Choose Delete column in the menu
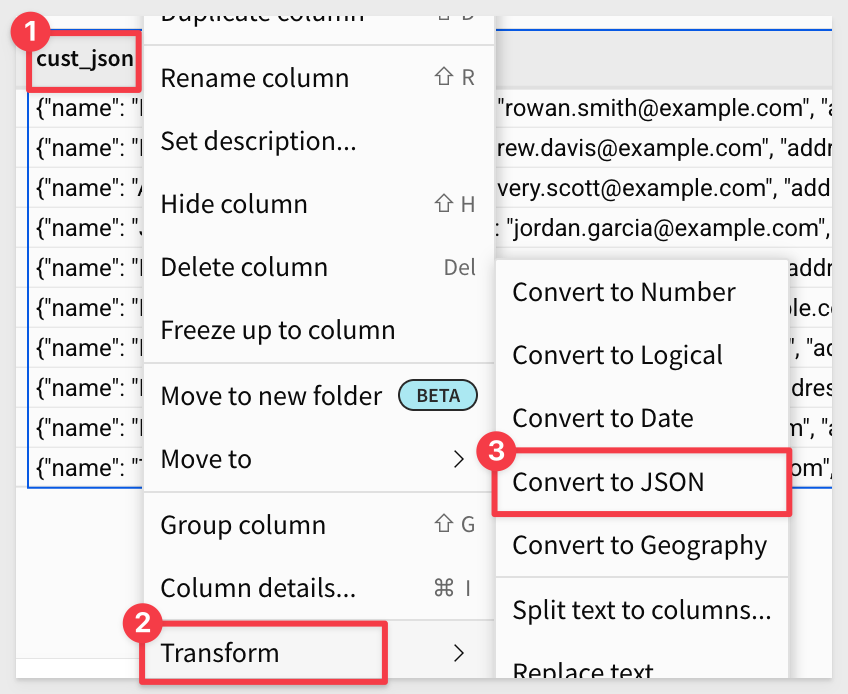This screenshot has width=848, height=694. 319,267
